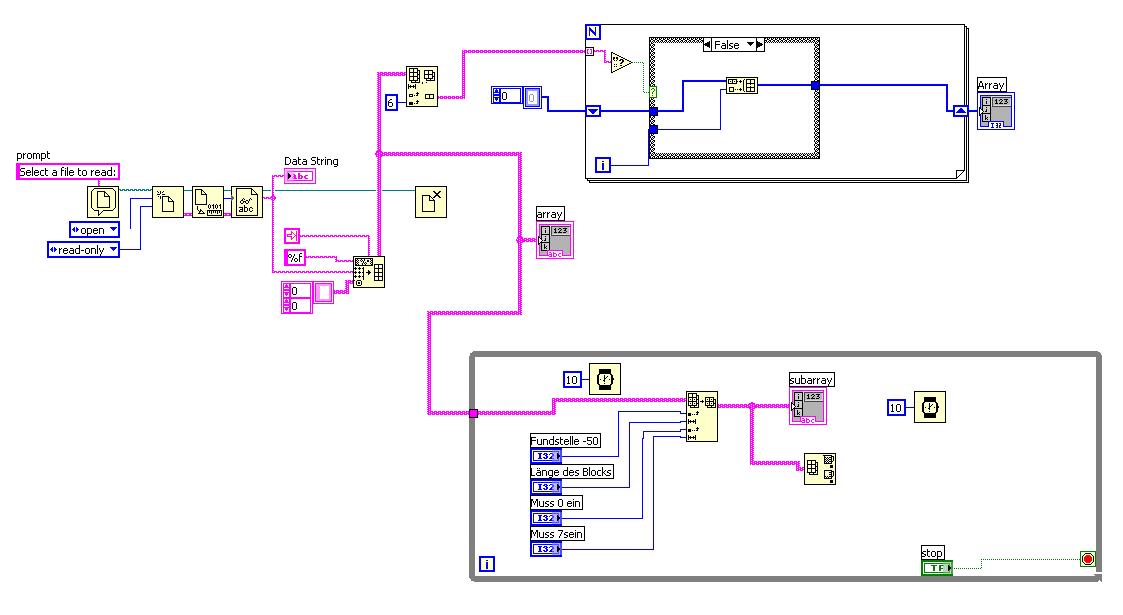Select the Spreadsheet String To Array node

pos(369,272)
